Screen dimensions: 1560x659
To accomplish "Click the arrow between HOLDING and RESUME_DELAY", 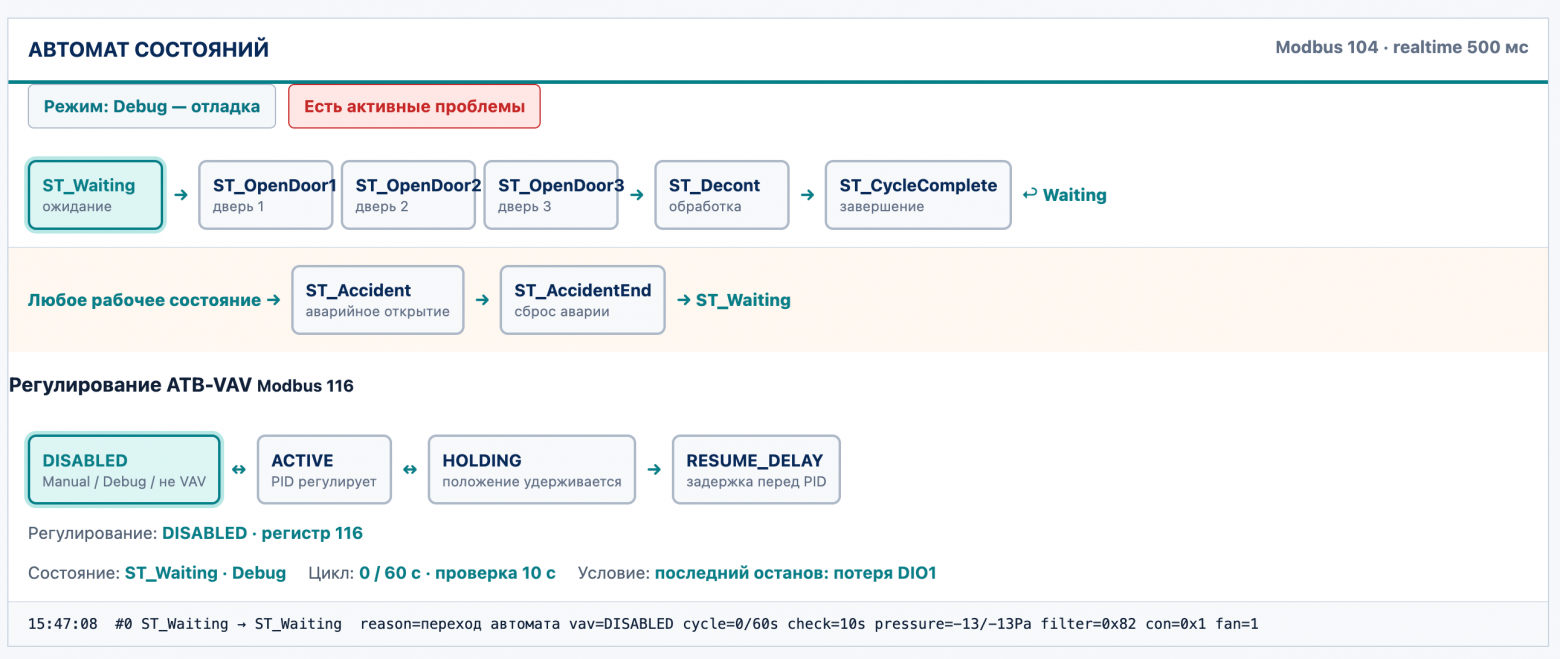I will pyautogui.click(x=654, y=469).
